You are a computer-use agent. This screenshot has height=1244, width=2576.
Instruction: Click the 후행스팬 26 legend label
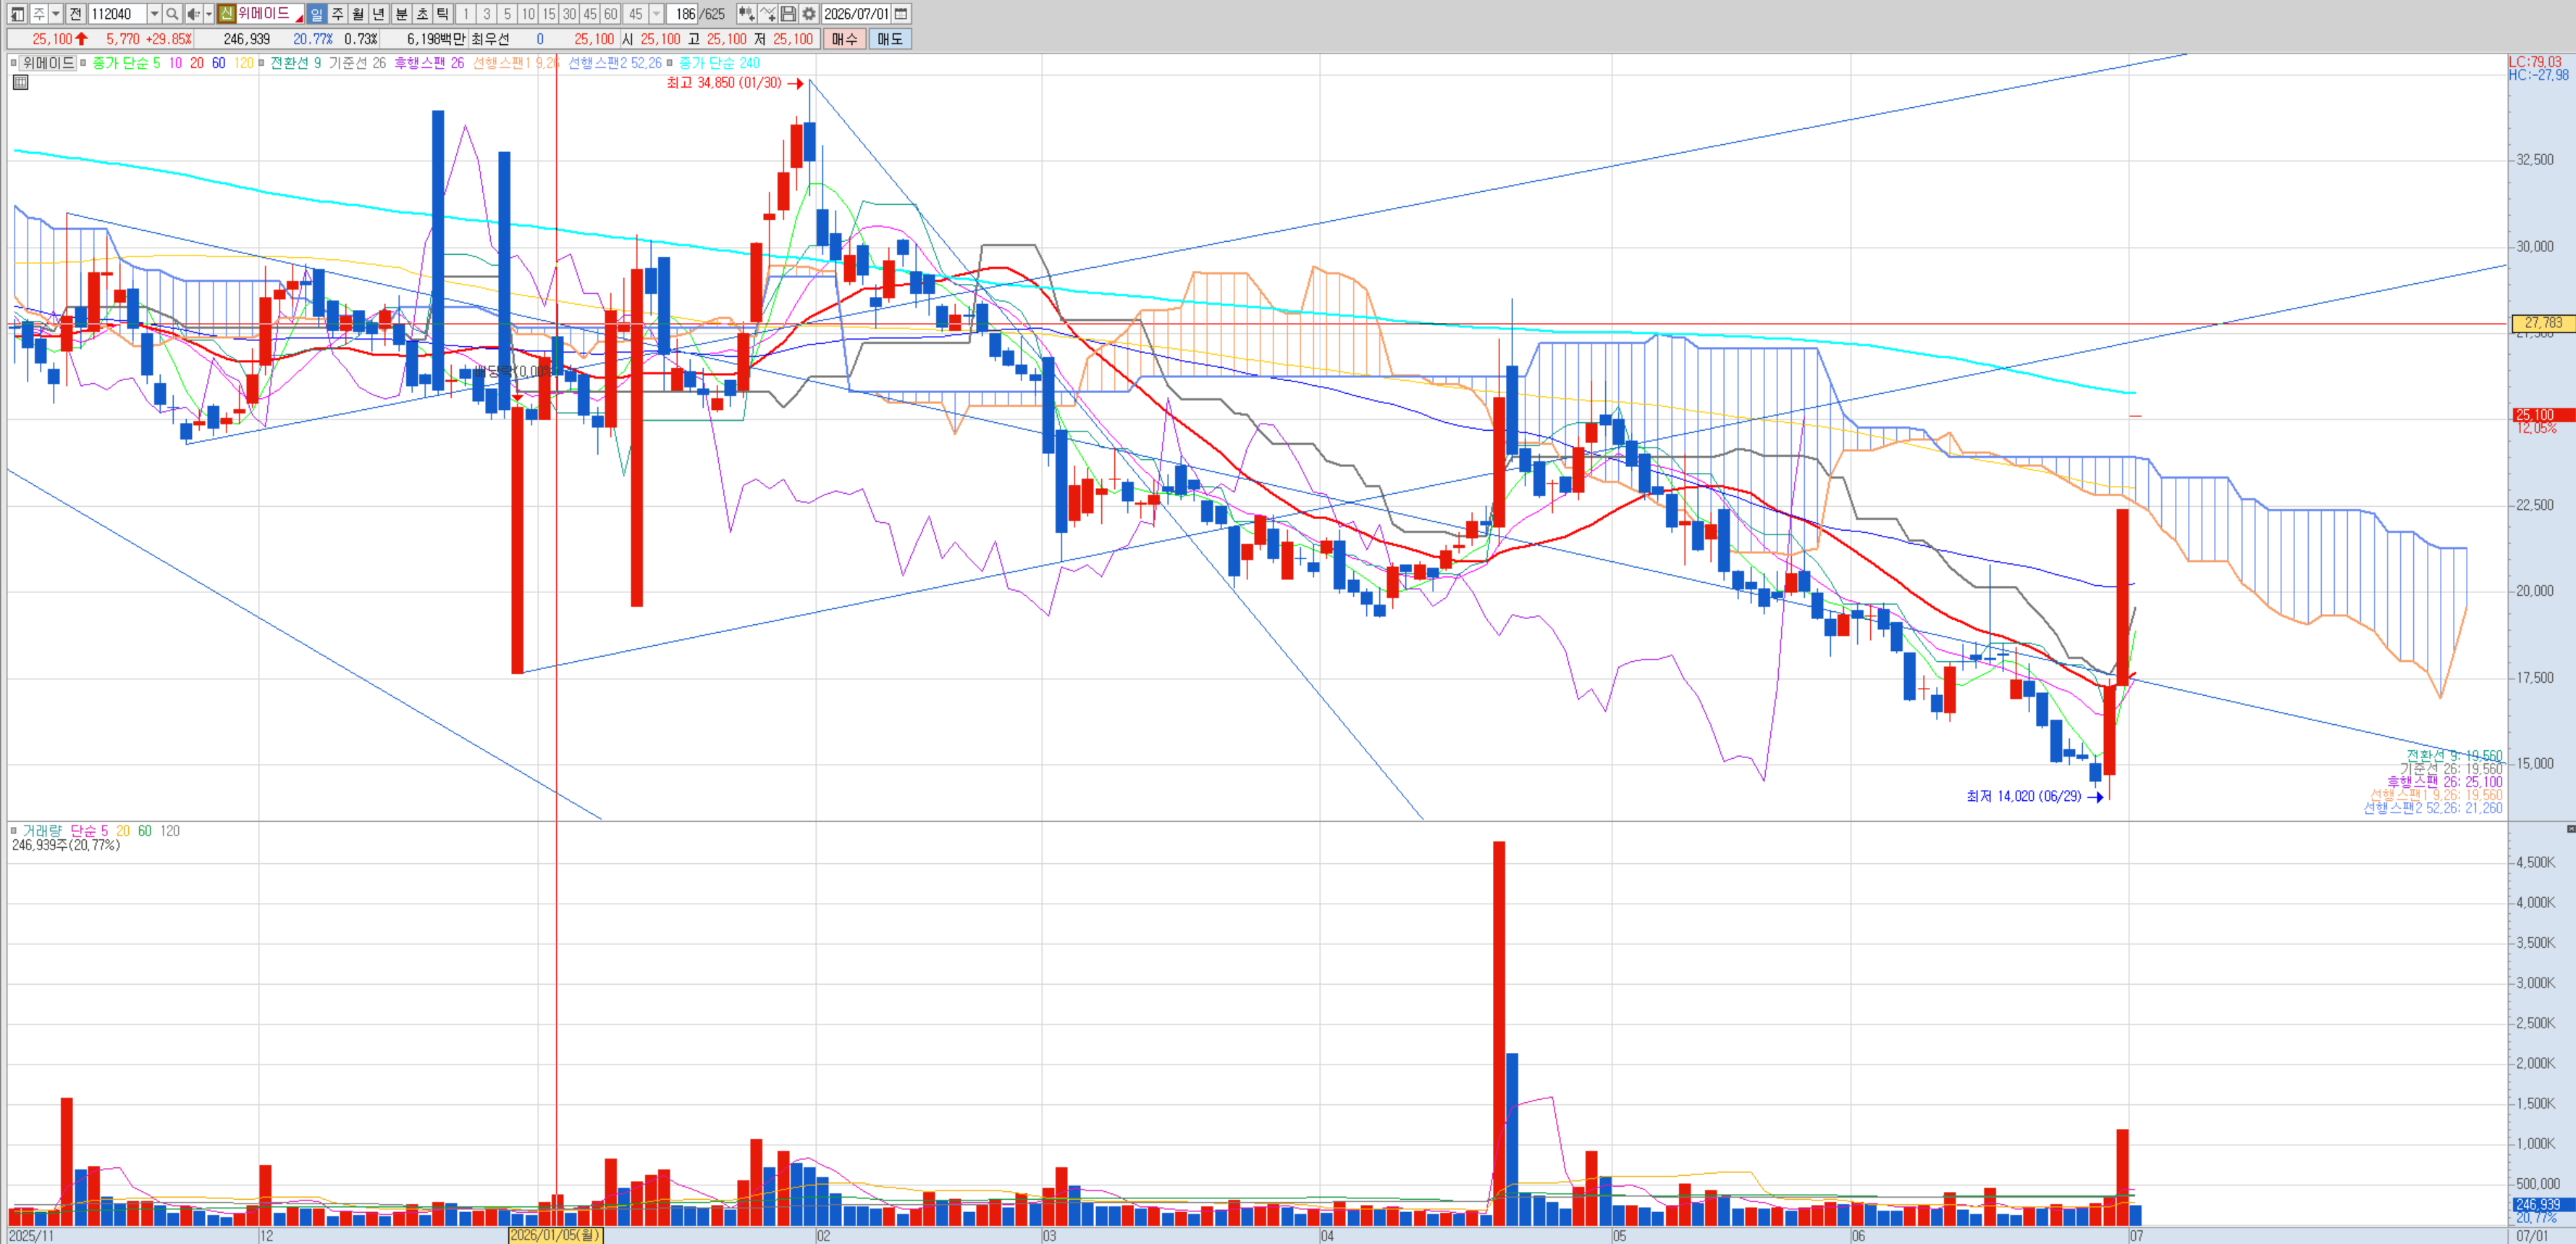click(x=429, y=63)
